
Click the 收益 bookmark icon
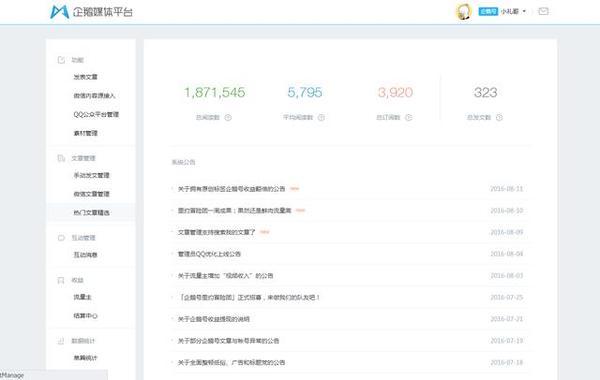tap(61, 280)
